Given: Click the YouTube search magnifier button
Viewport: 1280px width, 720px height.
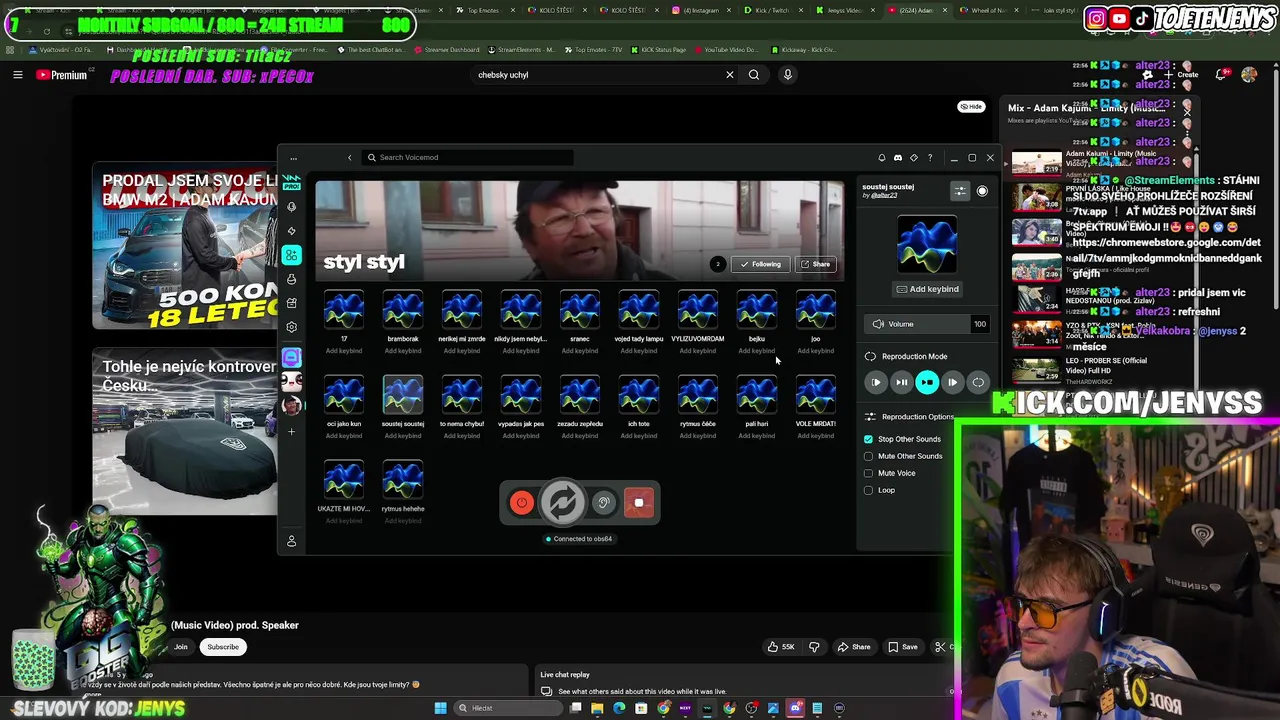Looking at the screenshot, I should pos(754,75).
